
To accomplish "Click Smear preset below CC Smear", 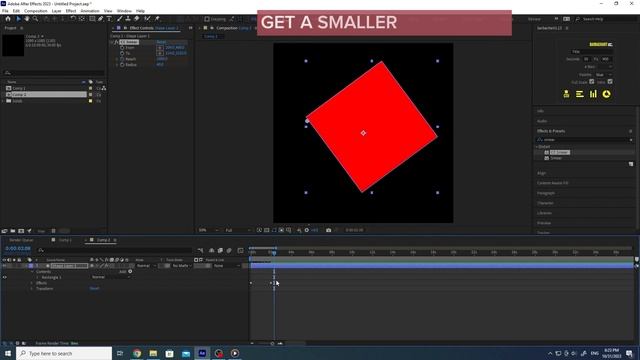I will pyautogui.click(x=556, y=158).
